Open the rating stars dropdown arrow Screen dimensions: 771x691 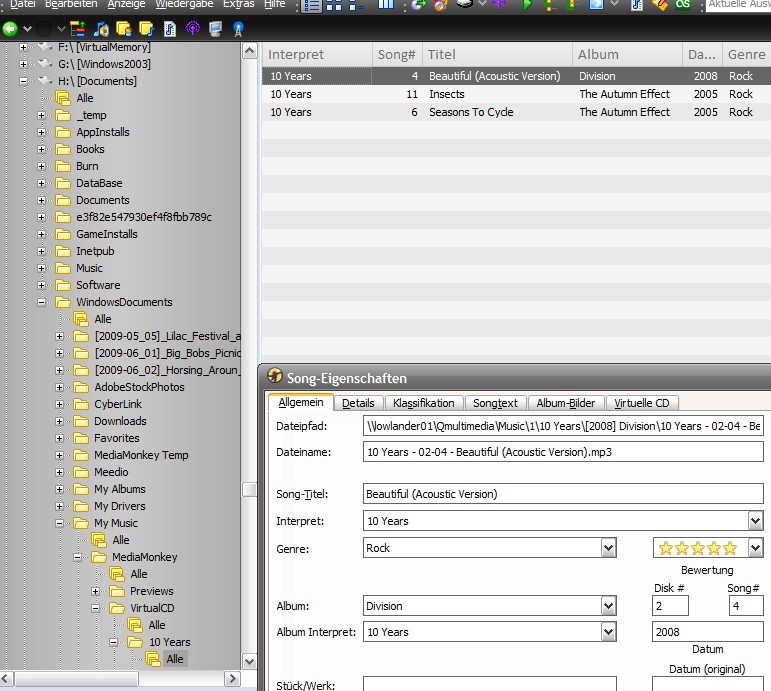click(x=755, y=548)
